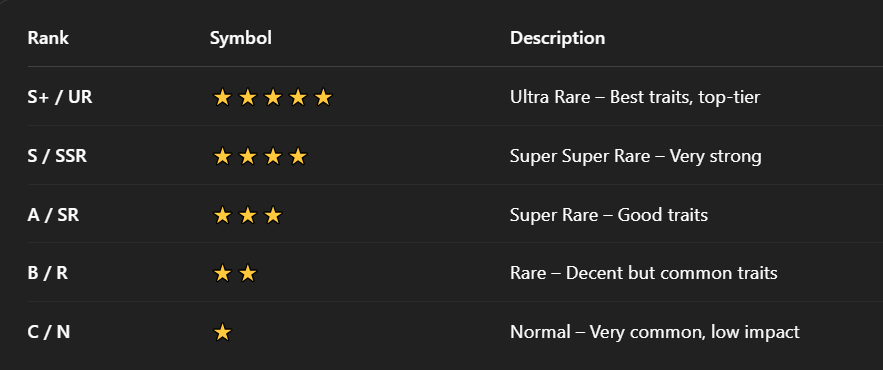This screenshot has height=370, width=883.
Task: Click the Description column header
Action: click(558, 38)
